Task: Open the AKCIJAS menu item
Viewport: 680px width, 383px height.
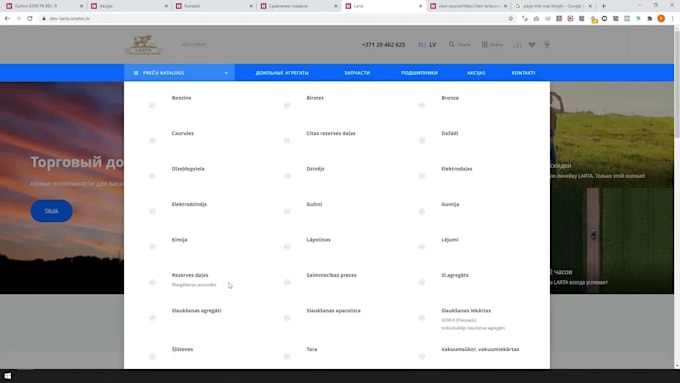Action: tap(476, 73)
